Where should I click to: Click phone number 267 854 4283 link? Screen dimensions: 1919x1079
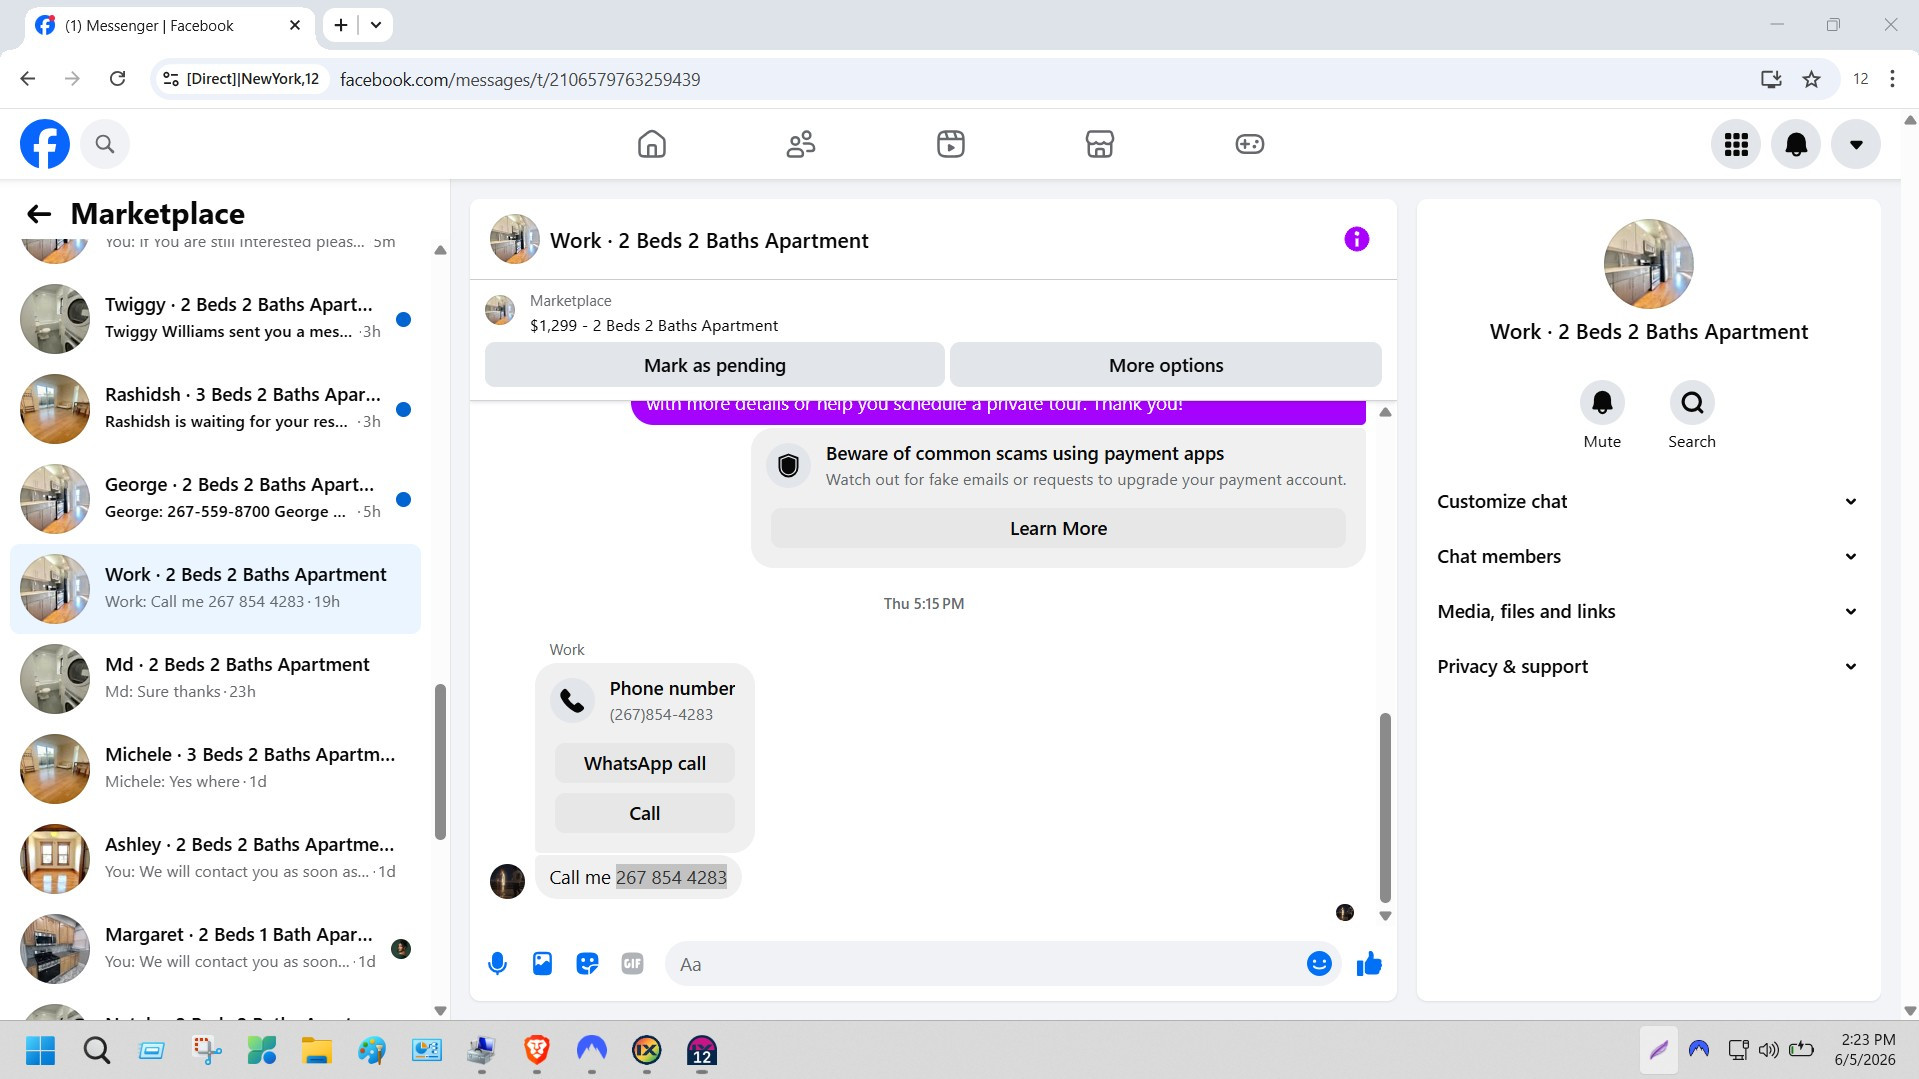[x=671, y=878]
